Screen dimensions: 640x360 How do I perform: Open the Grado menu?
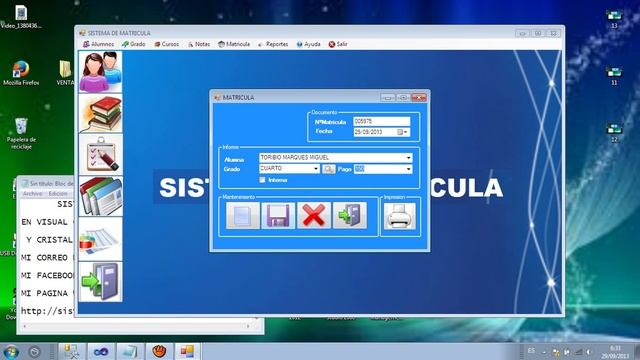tap(133, 44)
